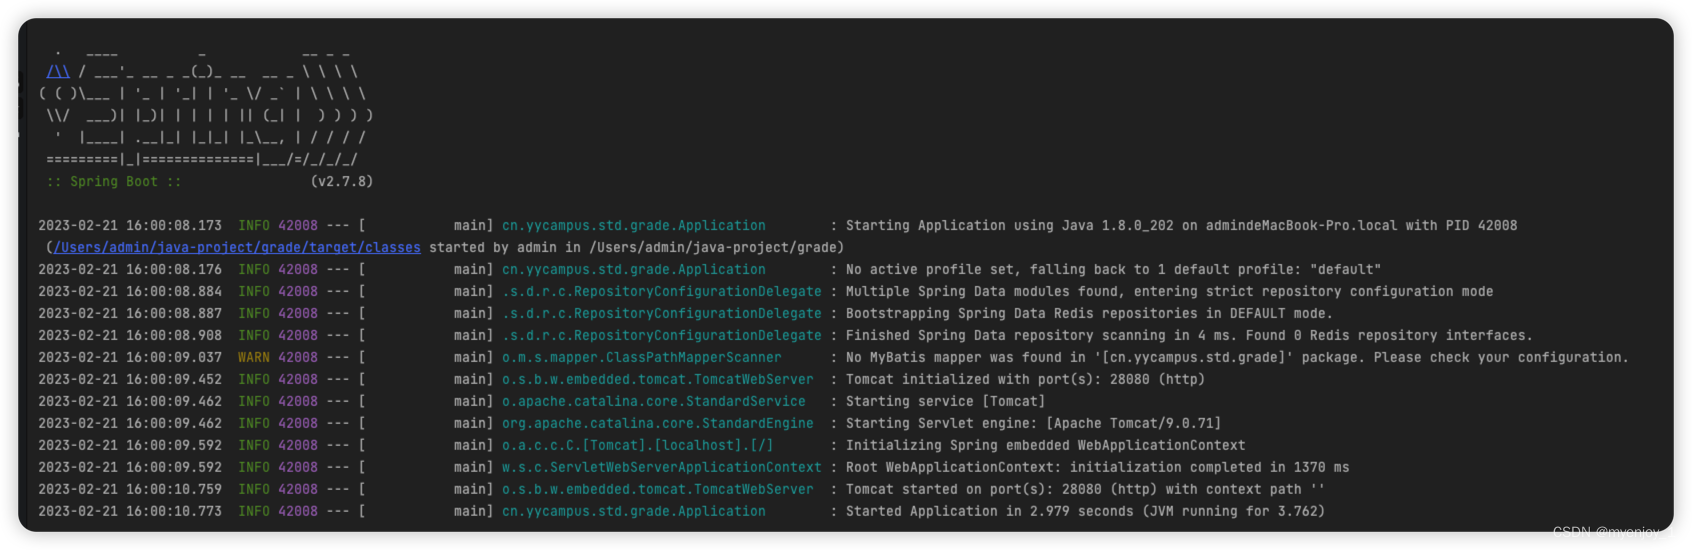Select message 'Starting Application using Java 1.8.0_202'
This screenshot has width=1692, height=550.
(x=1010, y=225)
